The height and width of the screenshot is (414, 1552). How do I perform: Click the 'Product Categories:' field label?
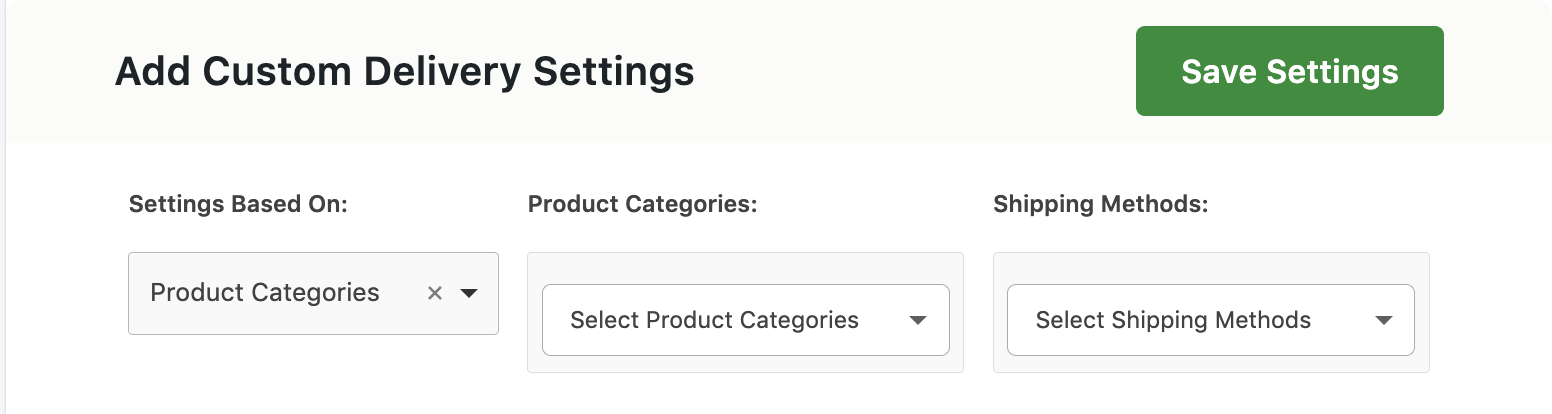[642, 204]
